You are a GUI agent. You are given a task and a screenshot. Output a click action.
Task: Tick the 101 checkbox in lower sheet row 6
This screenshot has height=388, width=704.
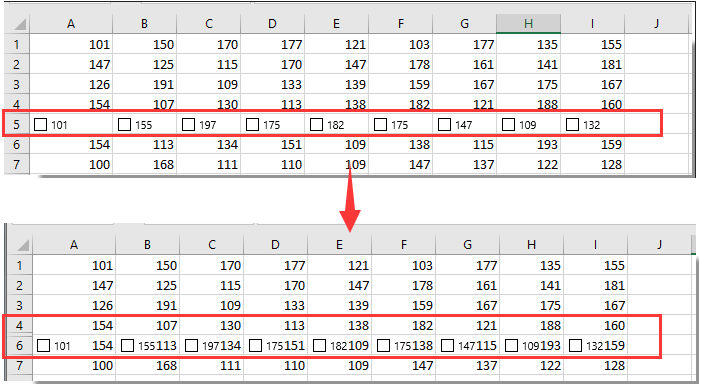[x=44, y=345]
